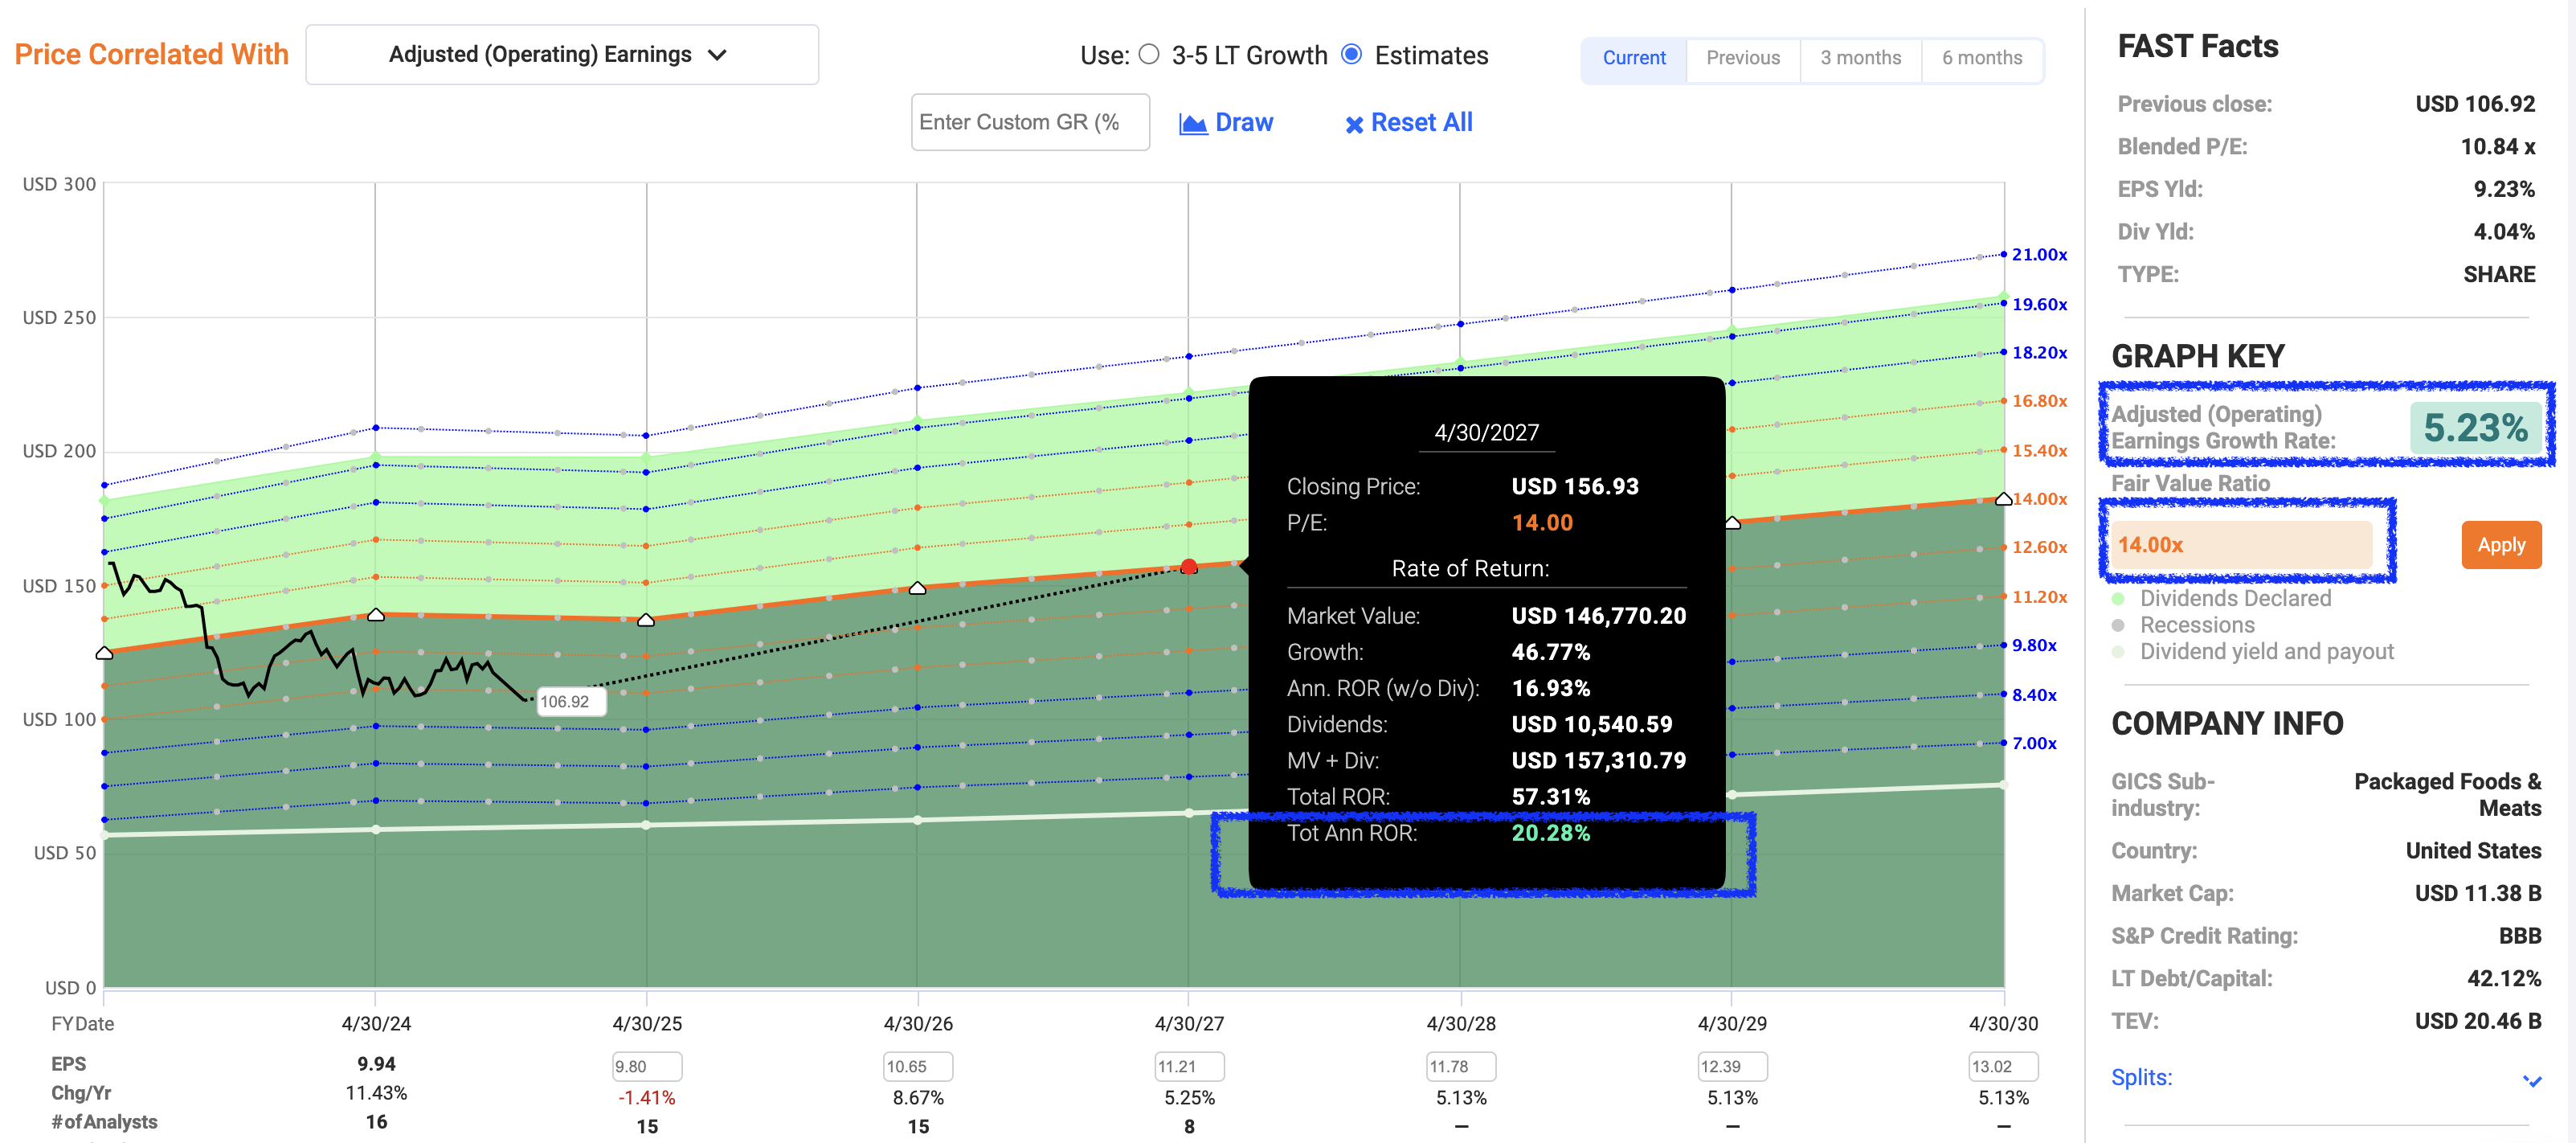
Task: Click the Enter Custom GR input field
Action: pos(1029,123)
